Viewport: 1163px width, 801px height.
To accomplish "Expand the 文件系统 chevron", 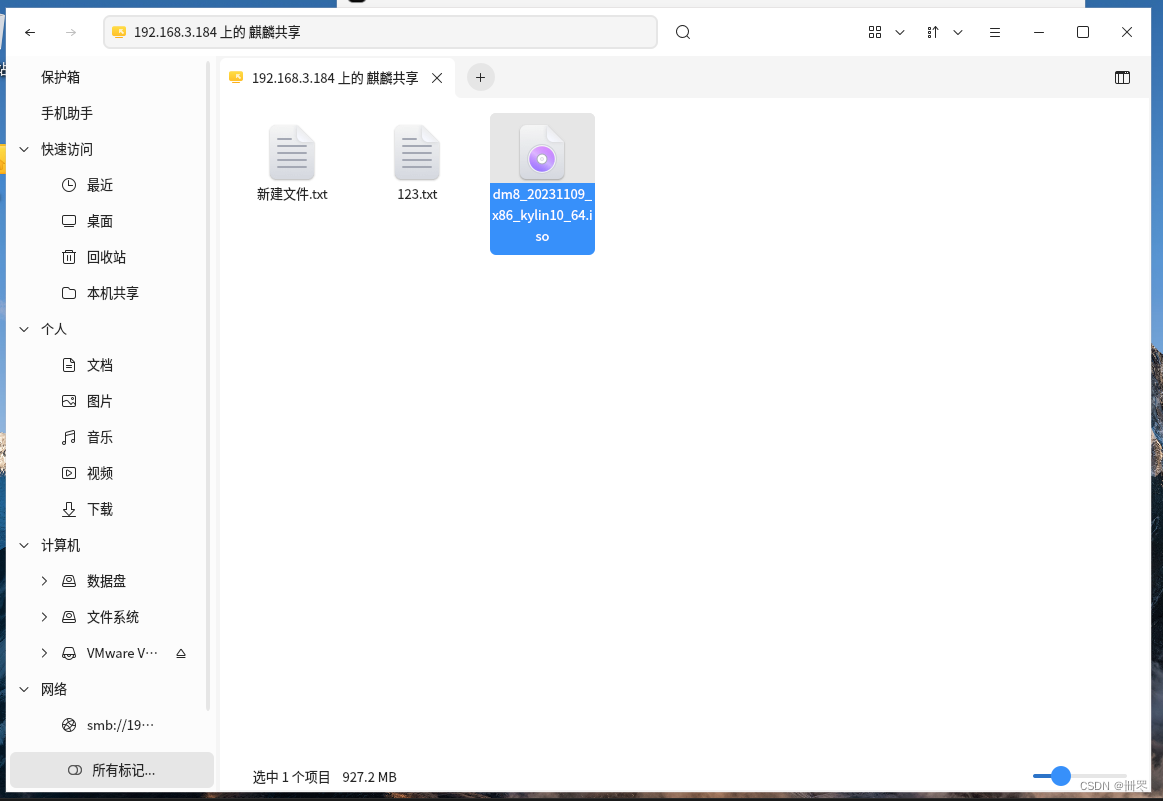I will (45, 617).
